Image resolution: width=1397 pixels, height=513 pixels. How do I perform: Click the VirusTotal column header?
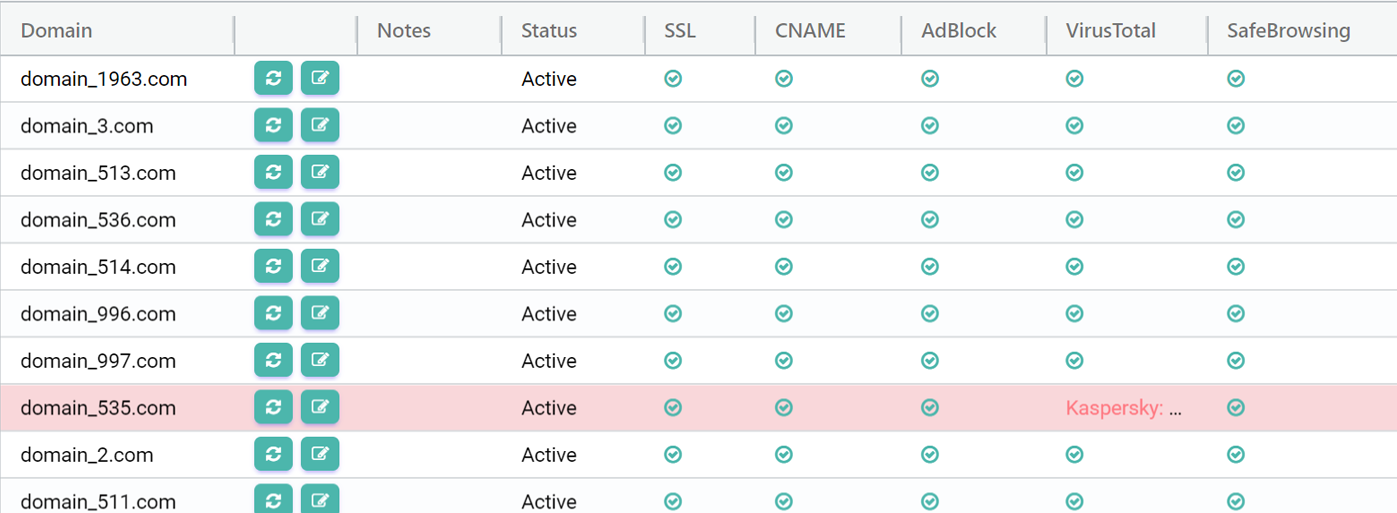1110,31
